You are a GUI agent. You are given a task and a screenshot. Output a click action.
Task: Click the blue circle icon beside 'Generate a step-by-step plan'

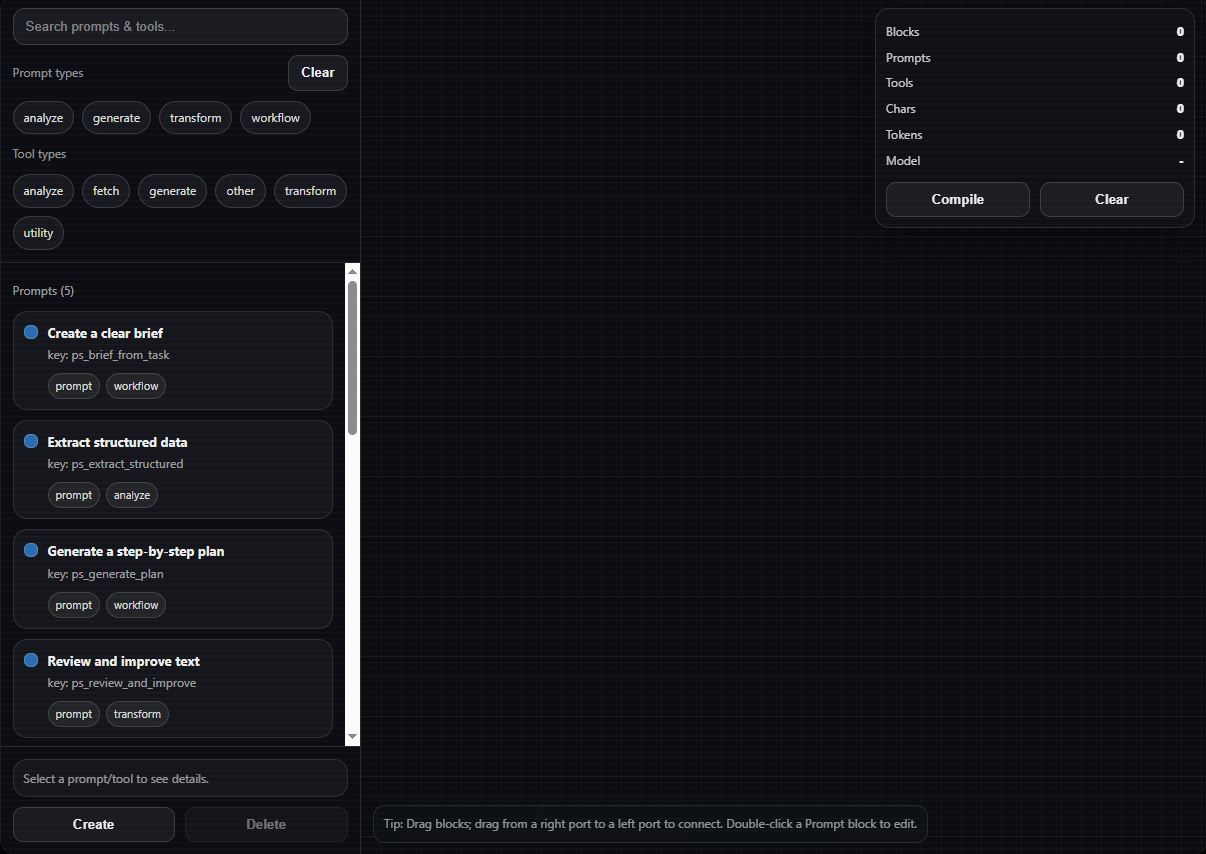point(30,550)
